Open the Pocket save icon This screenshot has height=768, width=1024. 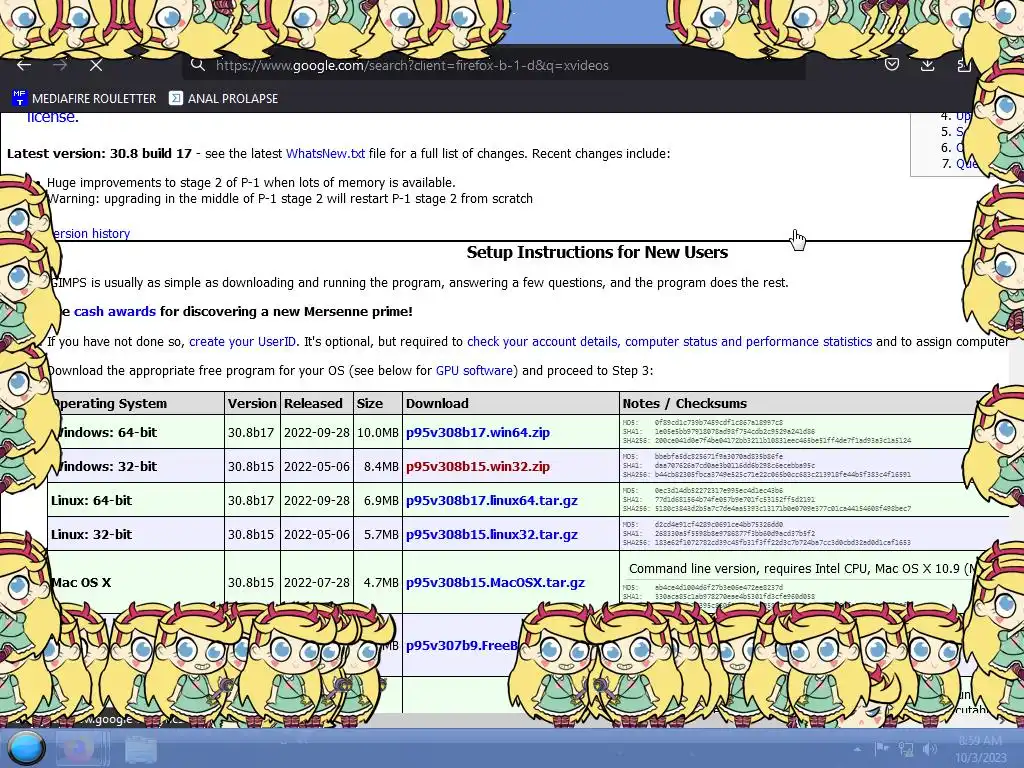tap(891, 65)
